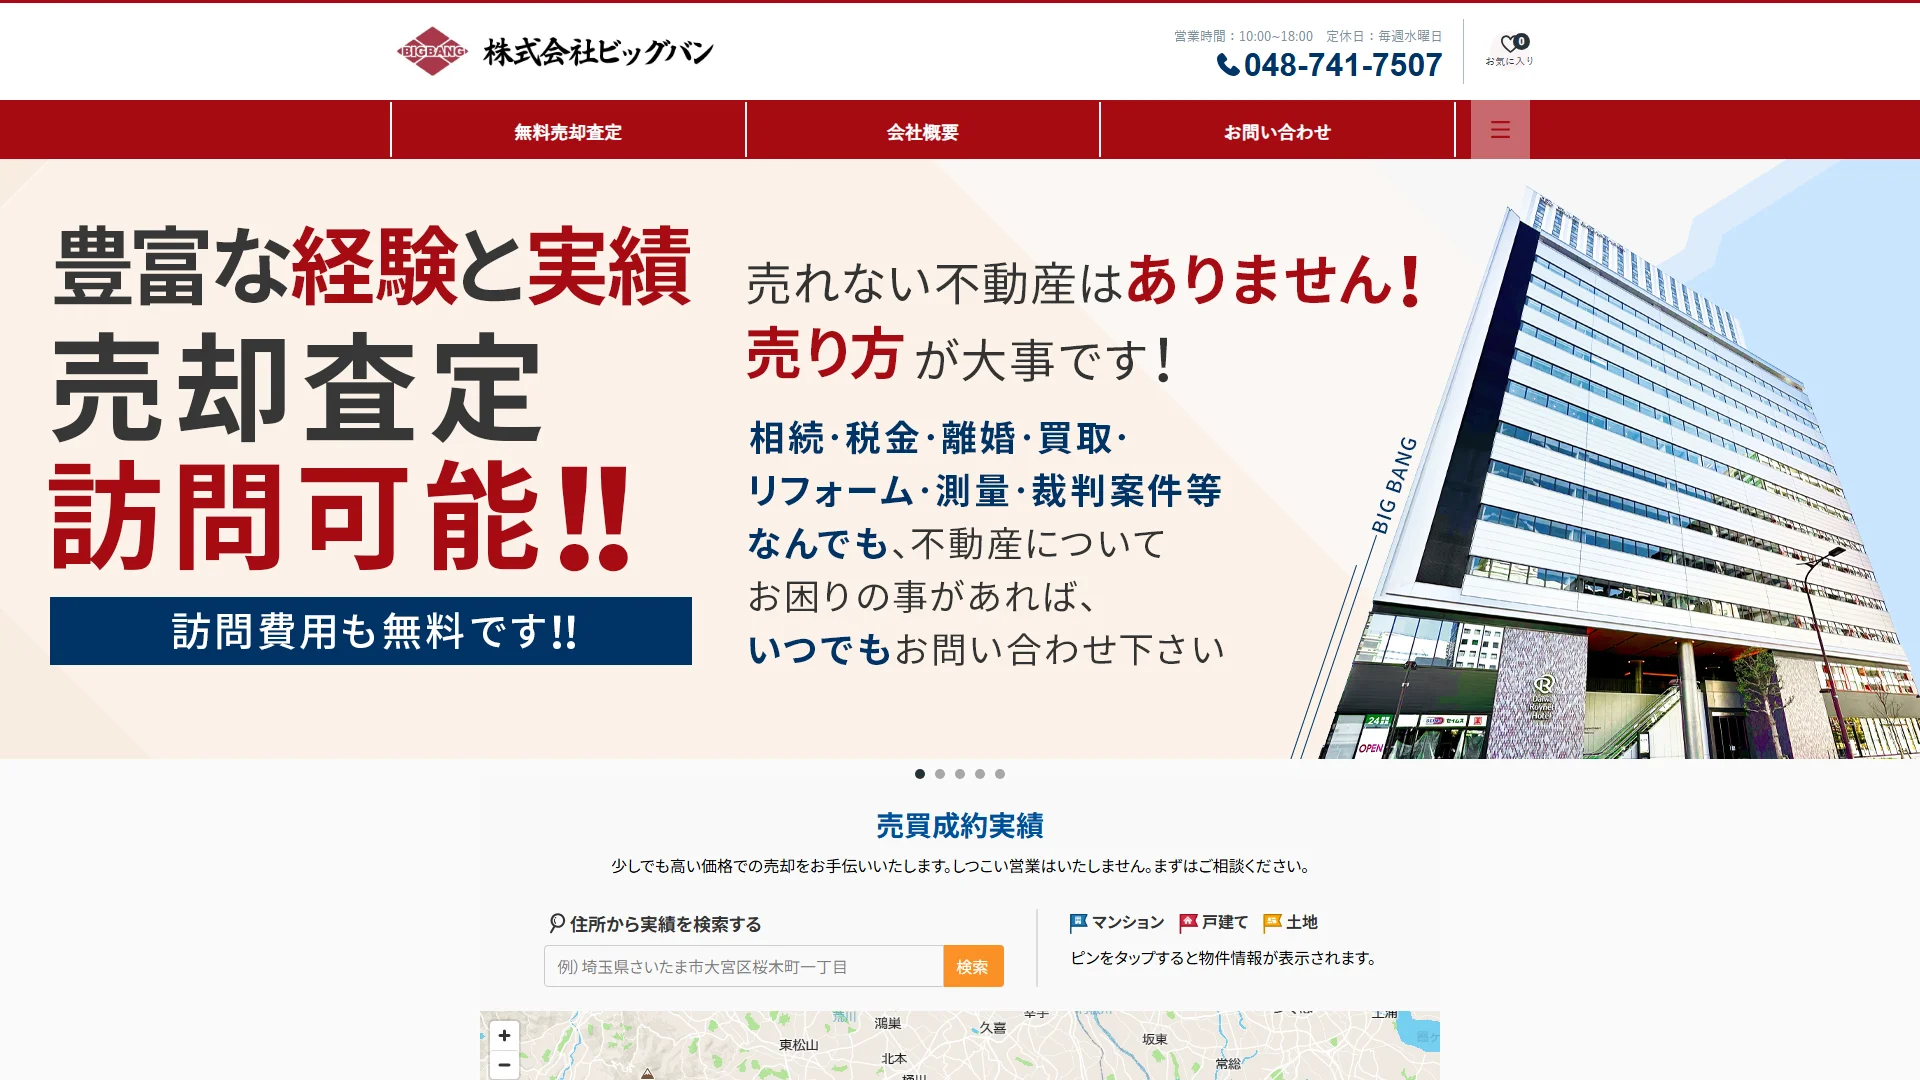The image size is (1920, 1080).
Task: Select the first carousel dot
Action: coord(920,774)
